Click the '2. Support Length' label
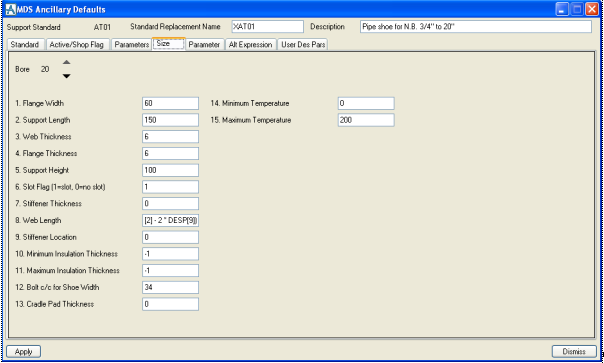 (43, 120)
